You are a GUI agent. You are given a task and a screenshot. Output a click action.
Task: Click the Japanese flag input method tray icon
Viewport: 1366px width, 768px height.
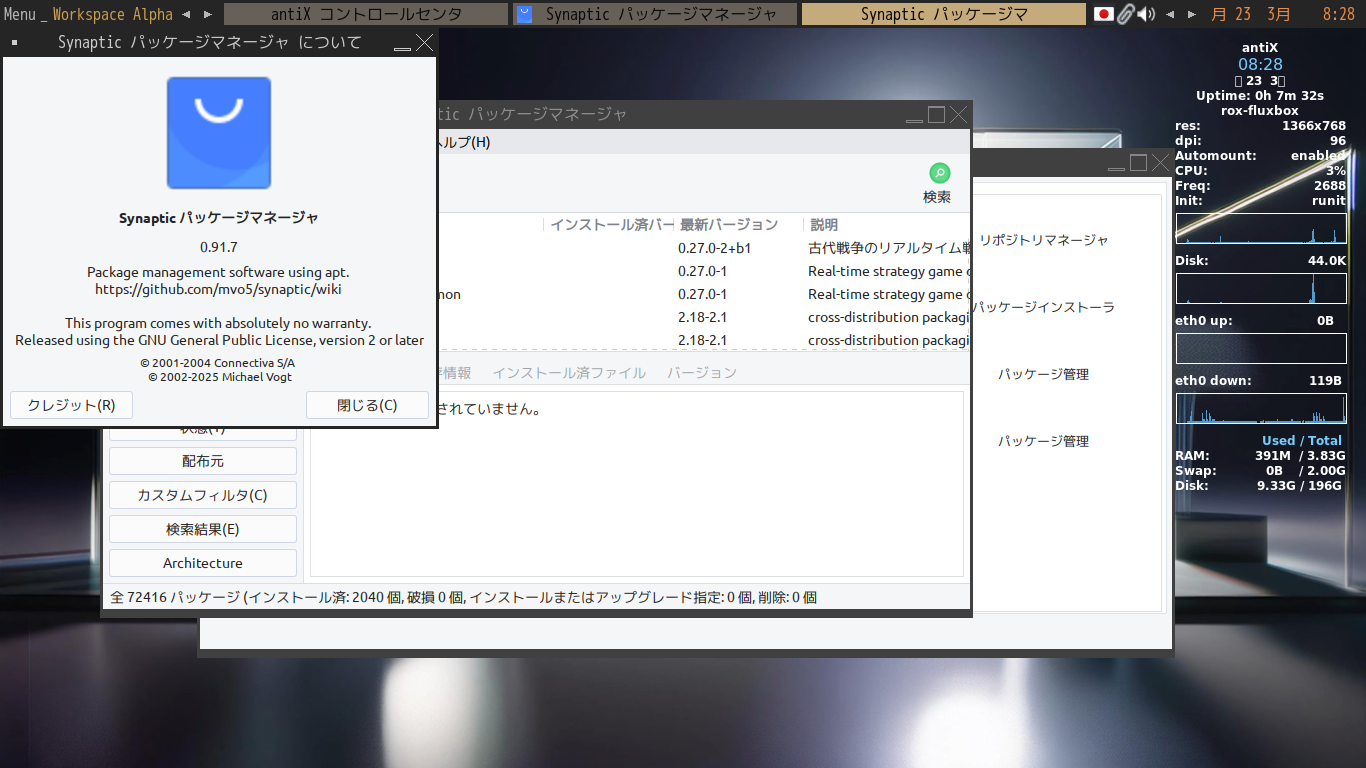coord(1103,14)
